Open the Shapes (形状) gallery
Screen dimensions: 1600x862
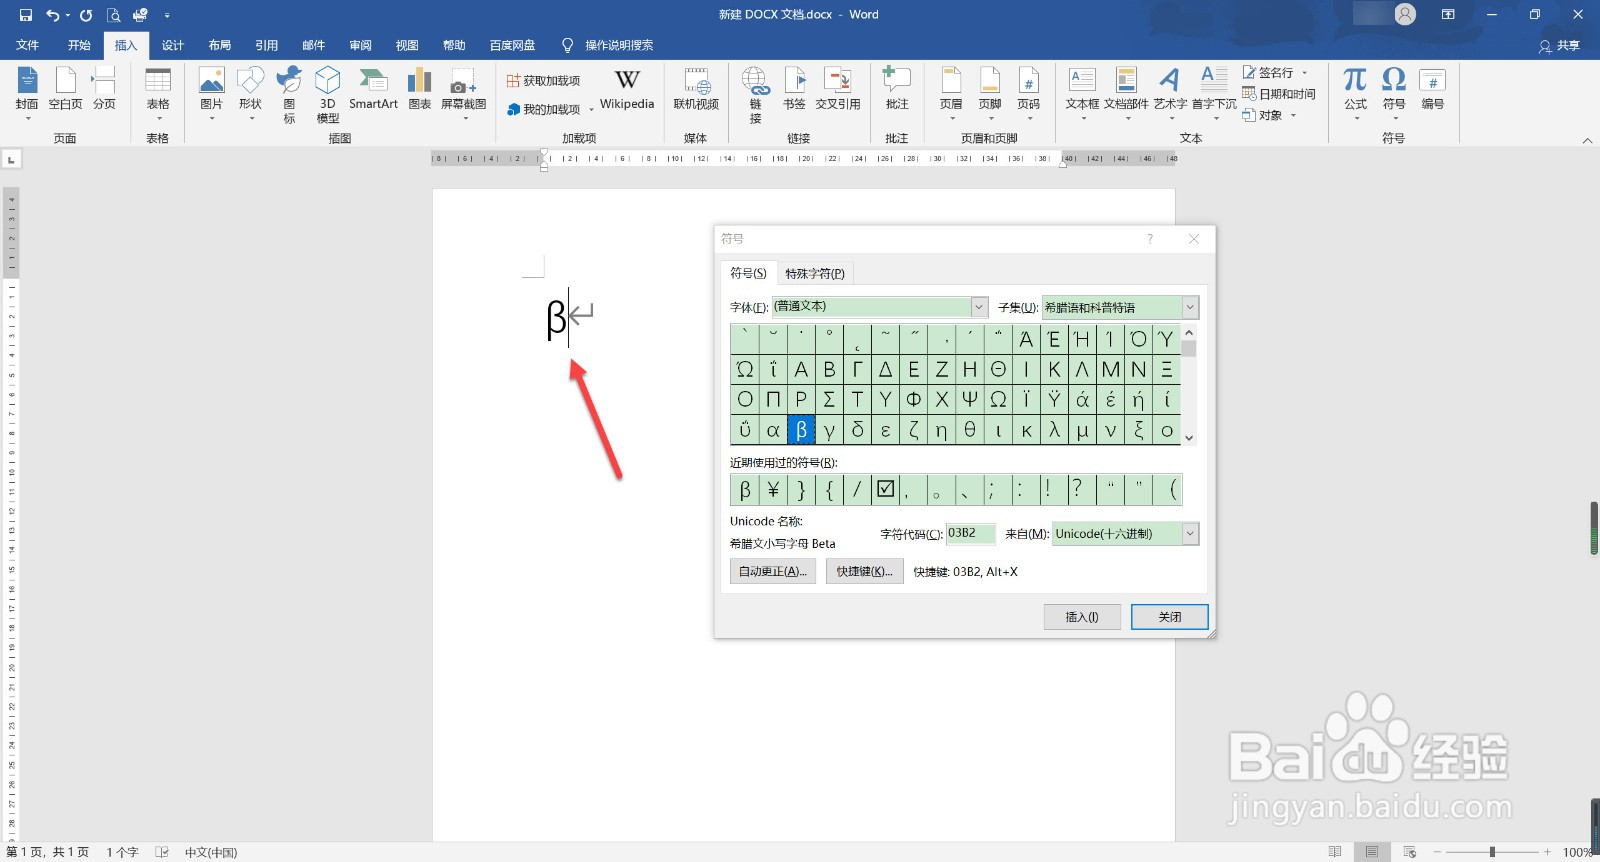[x=250, y=93]
